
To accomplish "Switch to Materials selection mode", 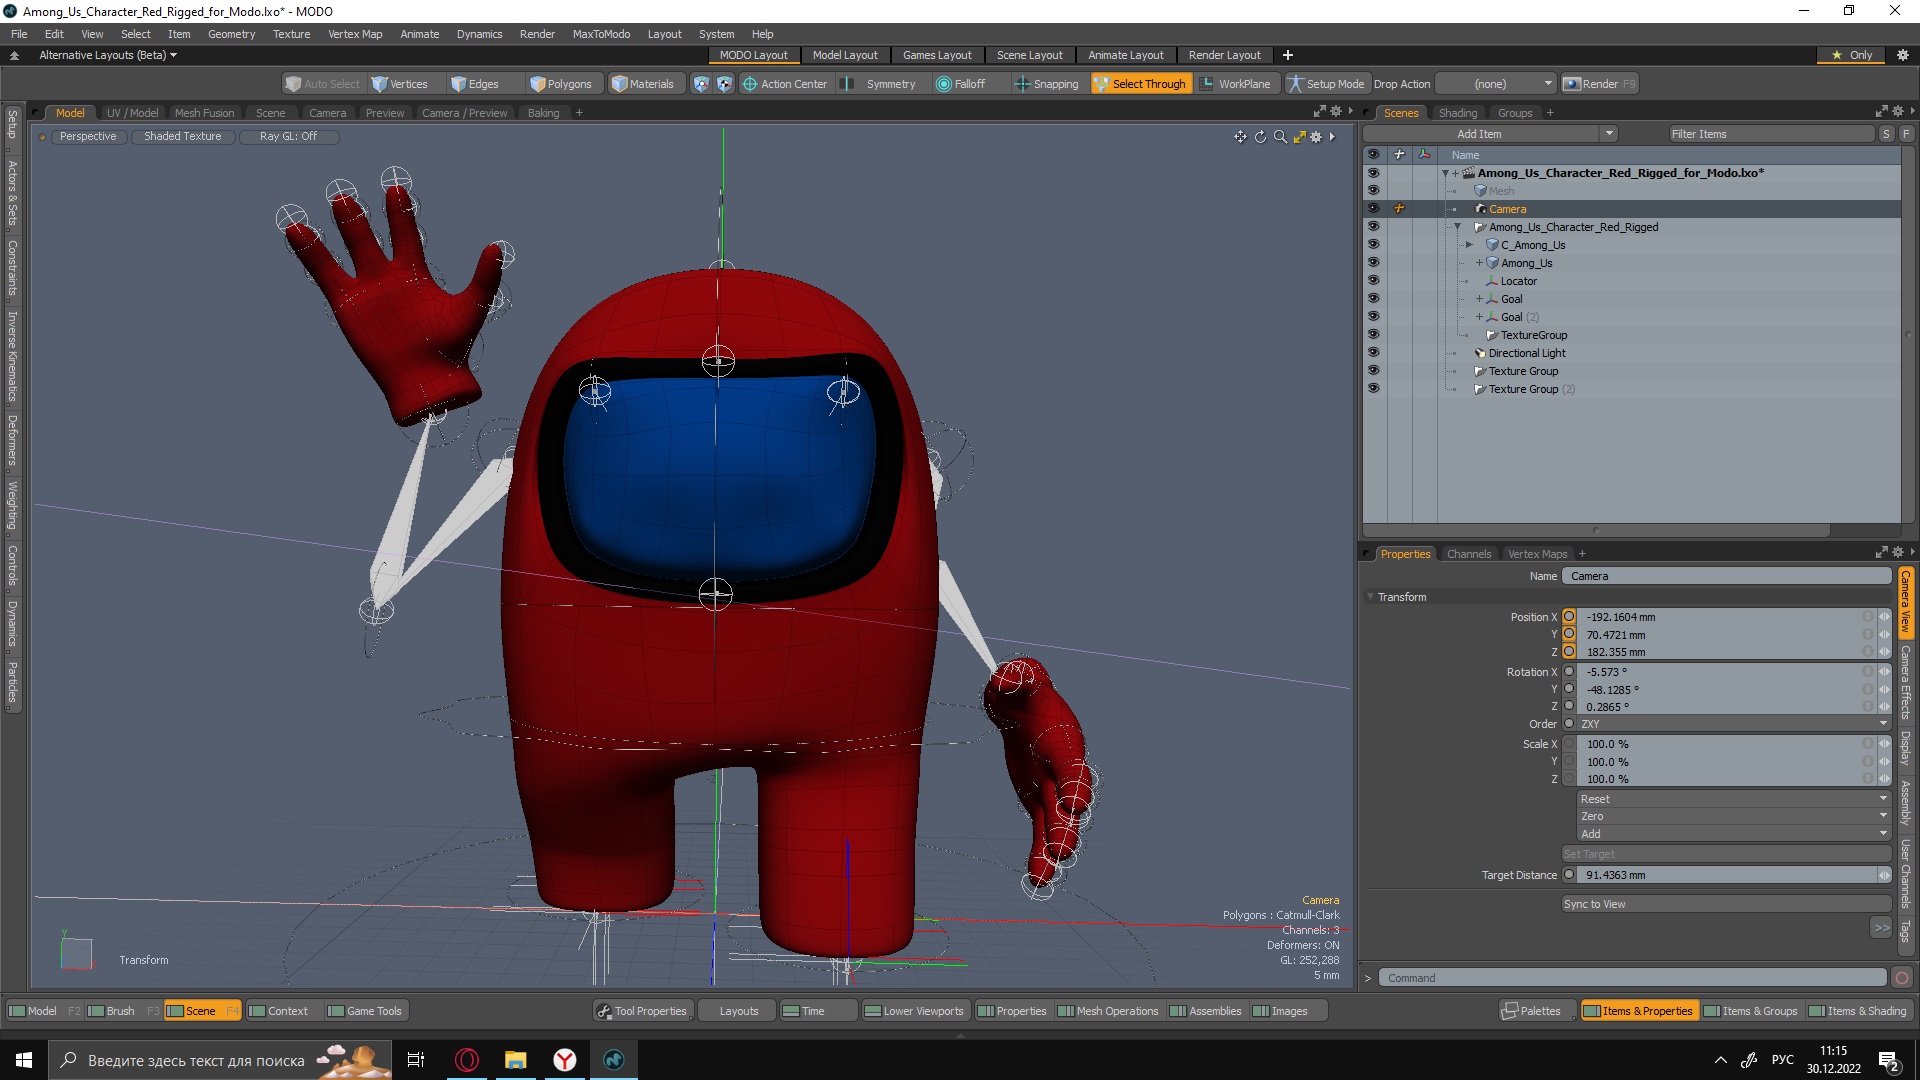I will click(643, 84).
